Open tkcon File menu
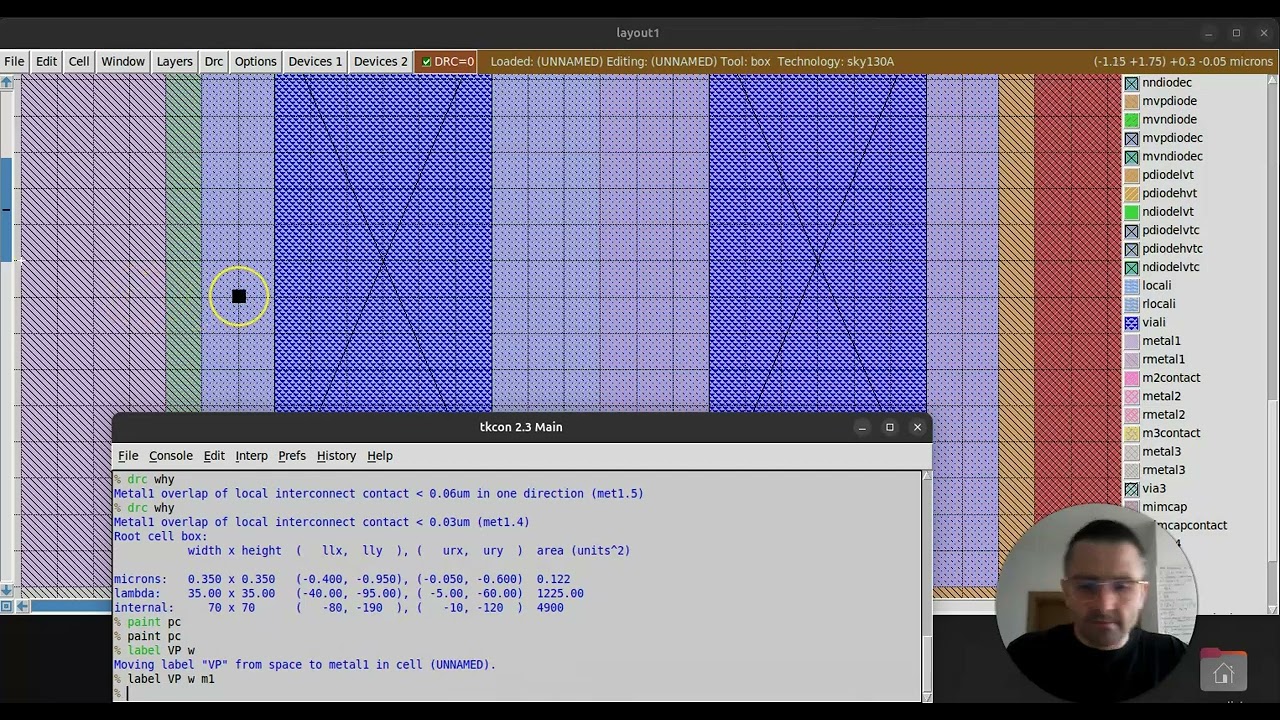1280x720 pixels. [x=128, y=456]
